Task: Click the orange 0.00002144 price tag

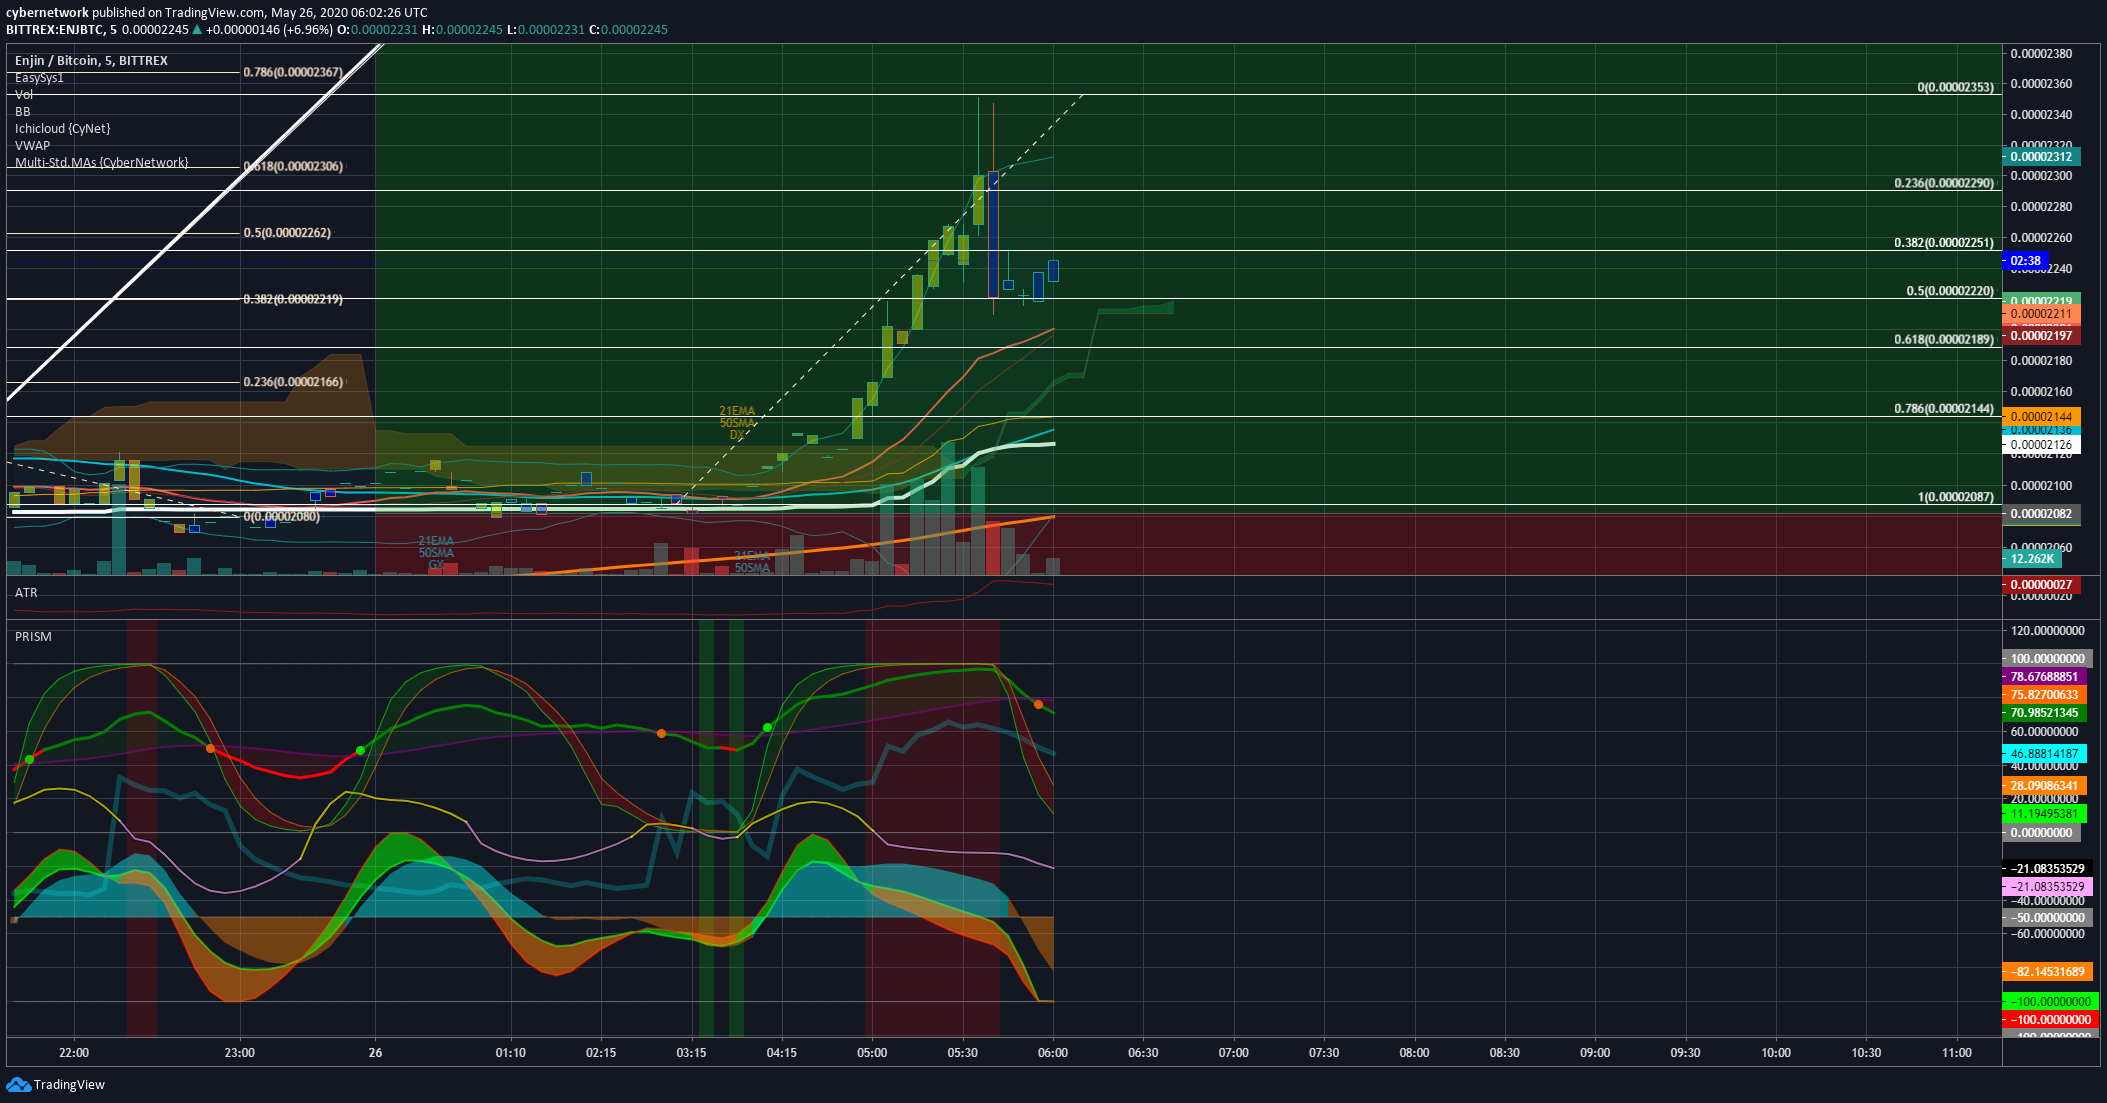Action: pos(2041,417)
